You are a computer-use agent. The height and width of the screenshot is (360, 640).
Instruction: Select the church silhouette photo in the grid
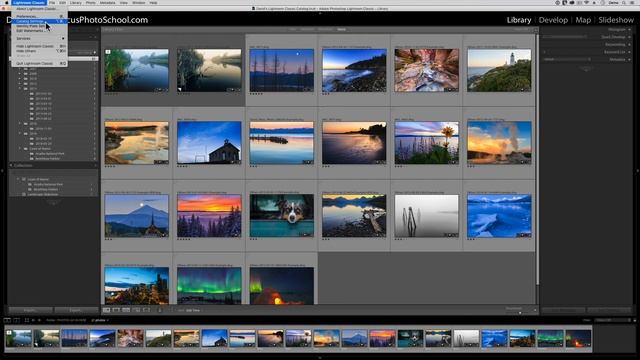[209, 142]
